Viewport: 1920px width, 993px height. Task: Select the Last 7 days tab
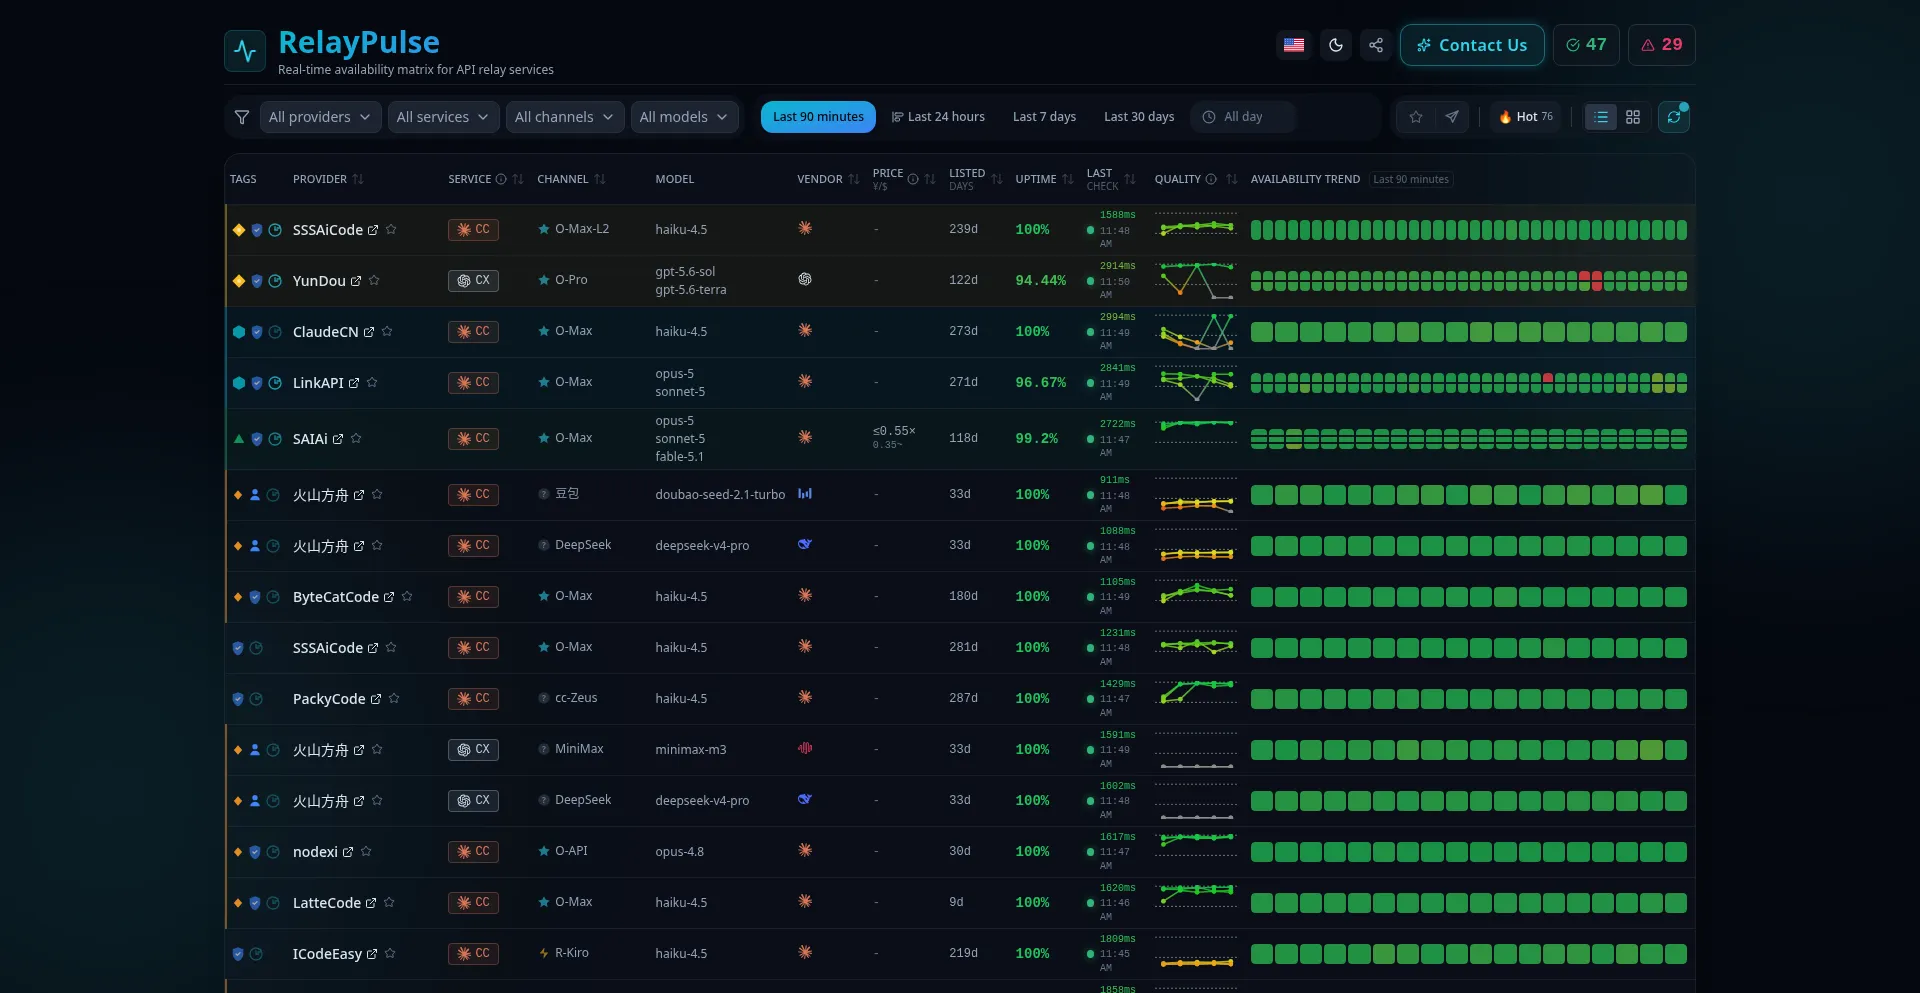click(x=1044, y=117)
